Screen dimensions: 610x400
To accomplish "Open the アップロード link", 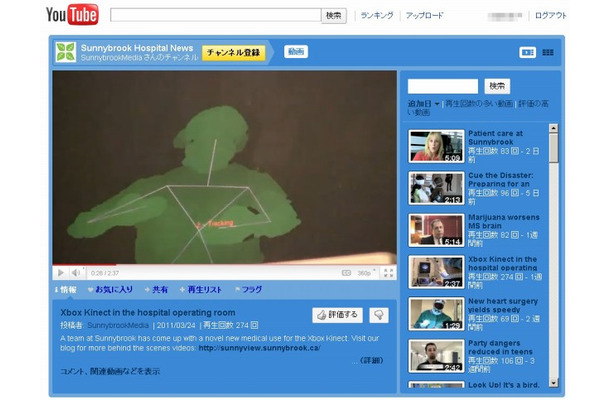I will point(424,16).
